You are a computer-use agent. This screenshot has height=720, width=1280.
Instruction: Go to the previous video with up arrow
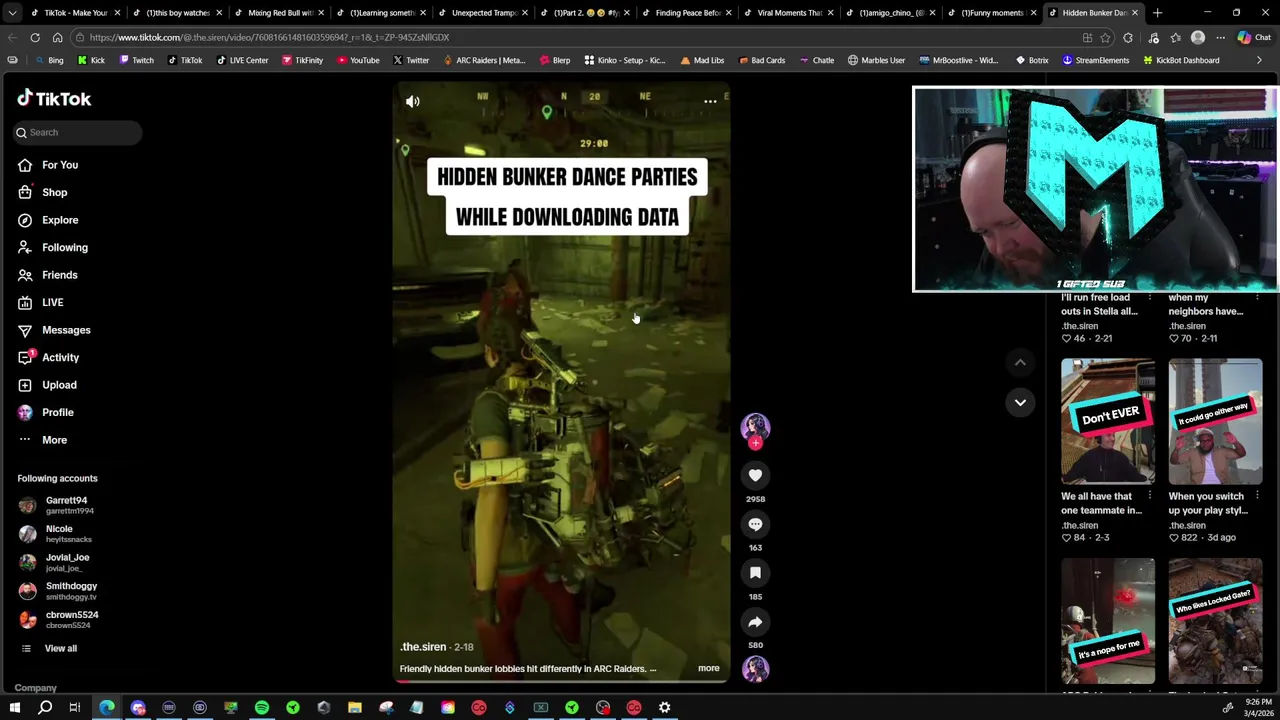coord(1020,362)
